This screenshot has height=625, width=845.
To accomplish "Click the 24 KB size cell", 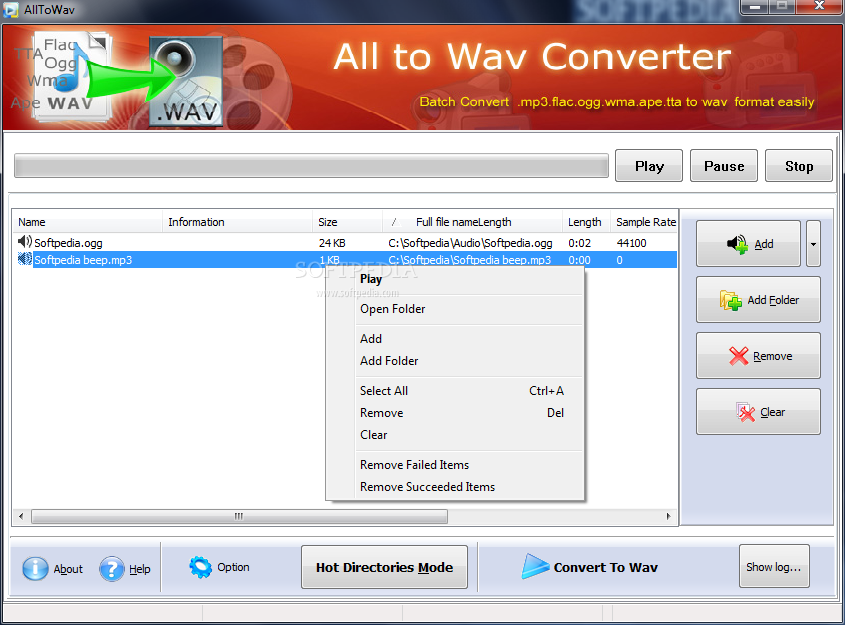I will 332,243.
